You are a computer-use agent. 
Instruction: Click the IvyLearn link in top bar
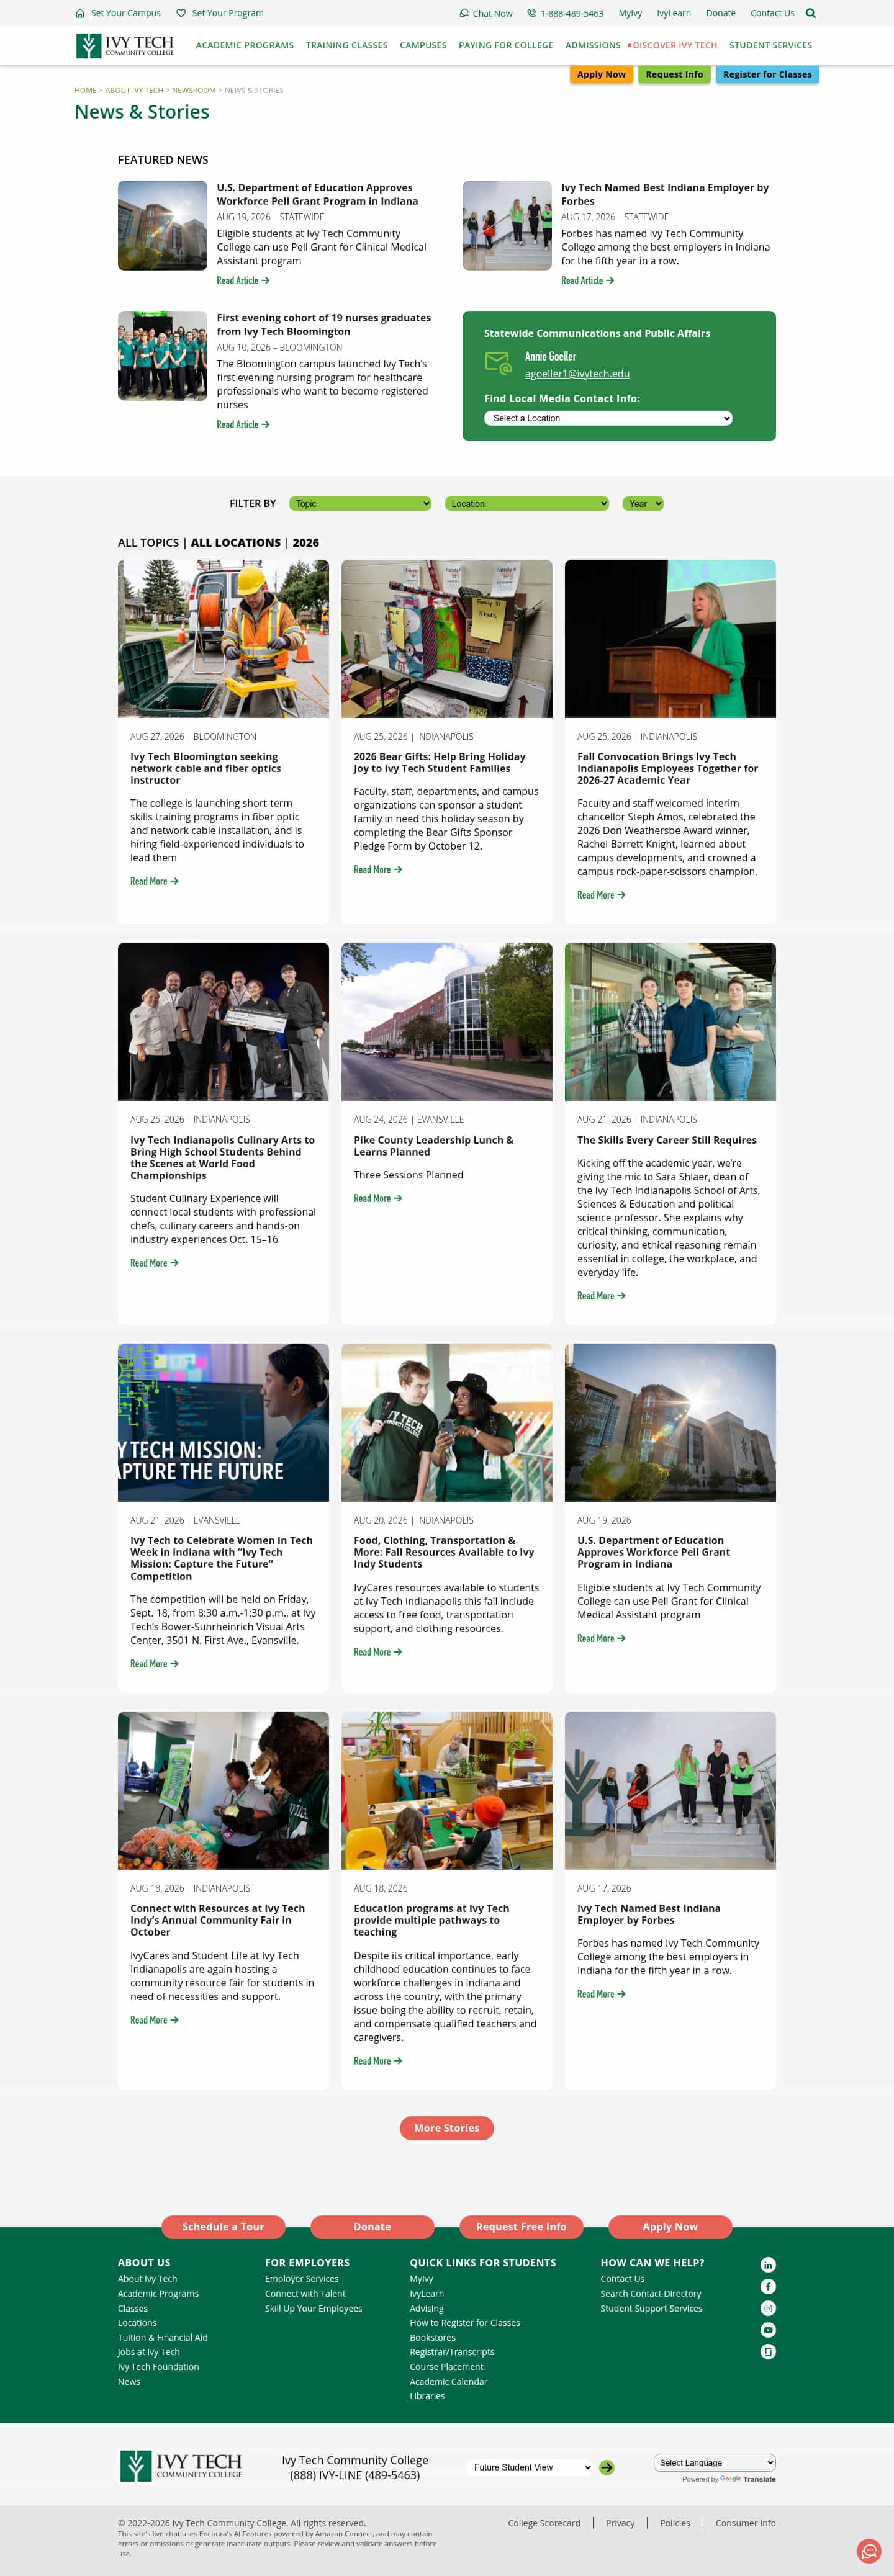pos(674,13)
